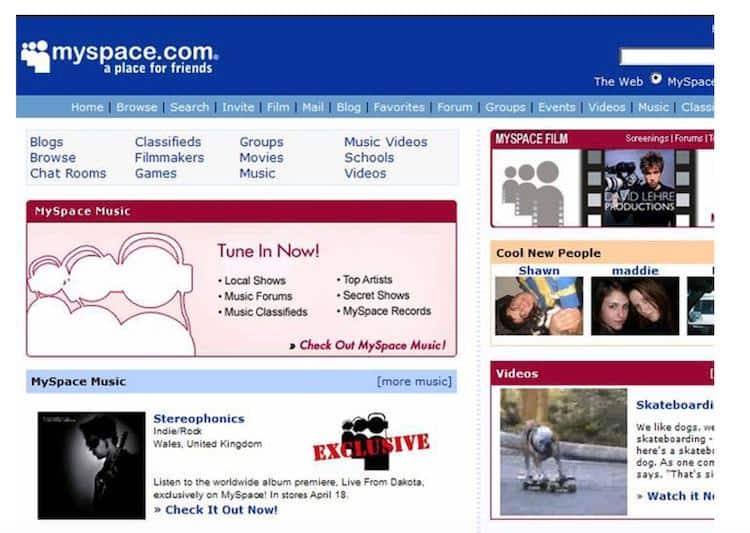Open Film in the navigation bar
The height and width of the screenshot is (533, 750).
278,107
